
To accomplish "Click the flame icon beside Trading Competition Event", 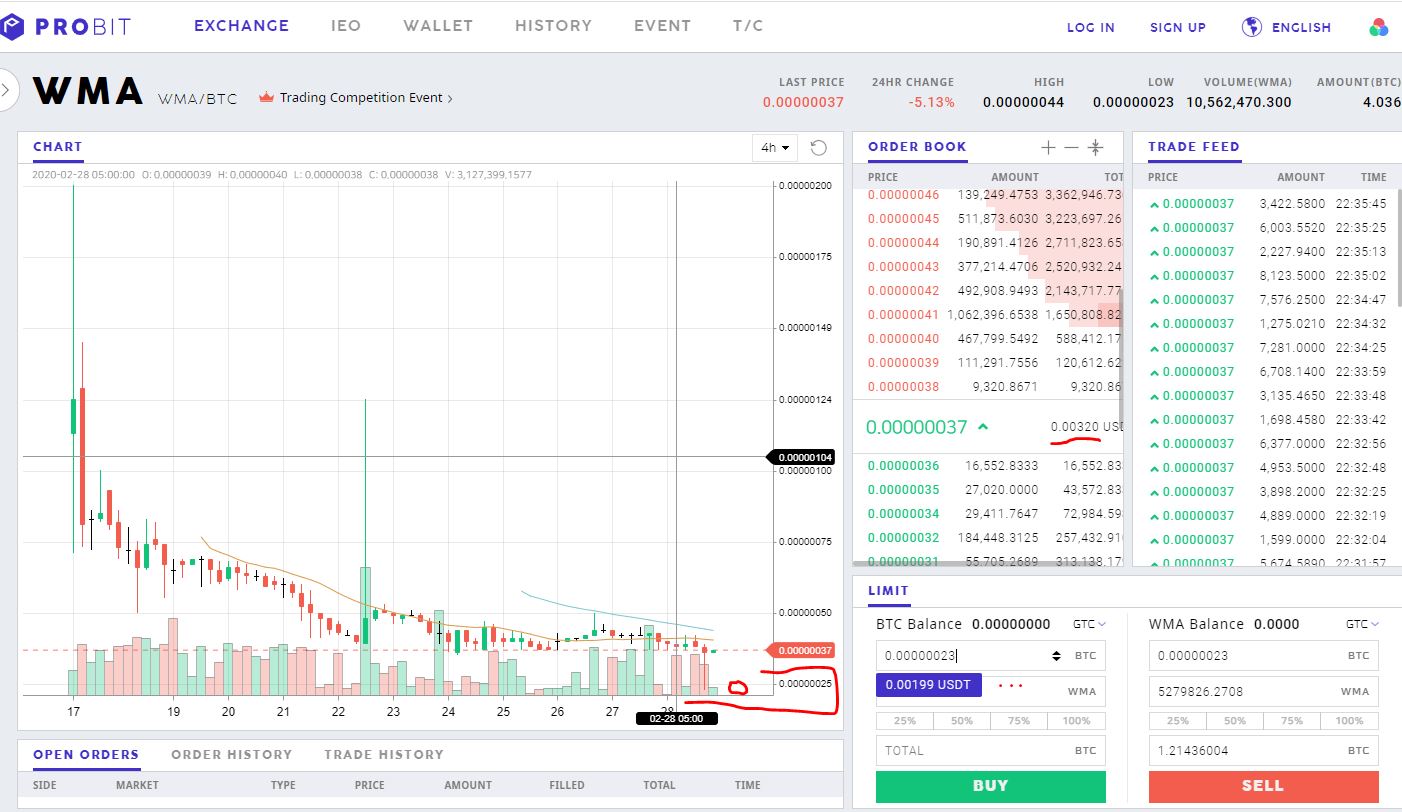I will point(265,98).
